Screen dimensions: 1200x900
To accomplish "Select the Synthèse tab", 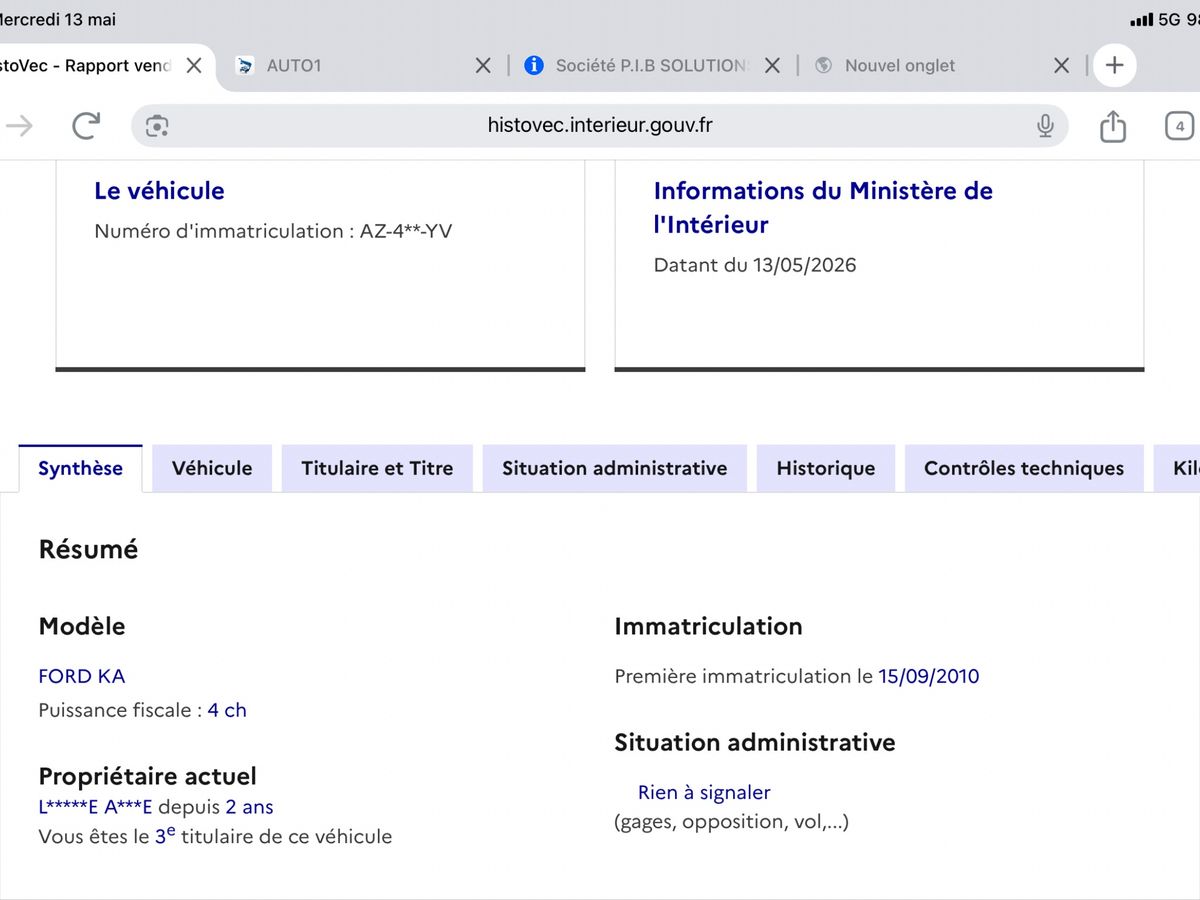I will (81, 468).
